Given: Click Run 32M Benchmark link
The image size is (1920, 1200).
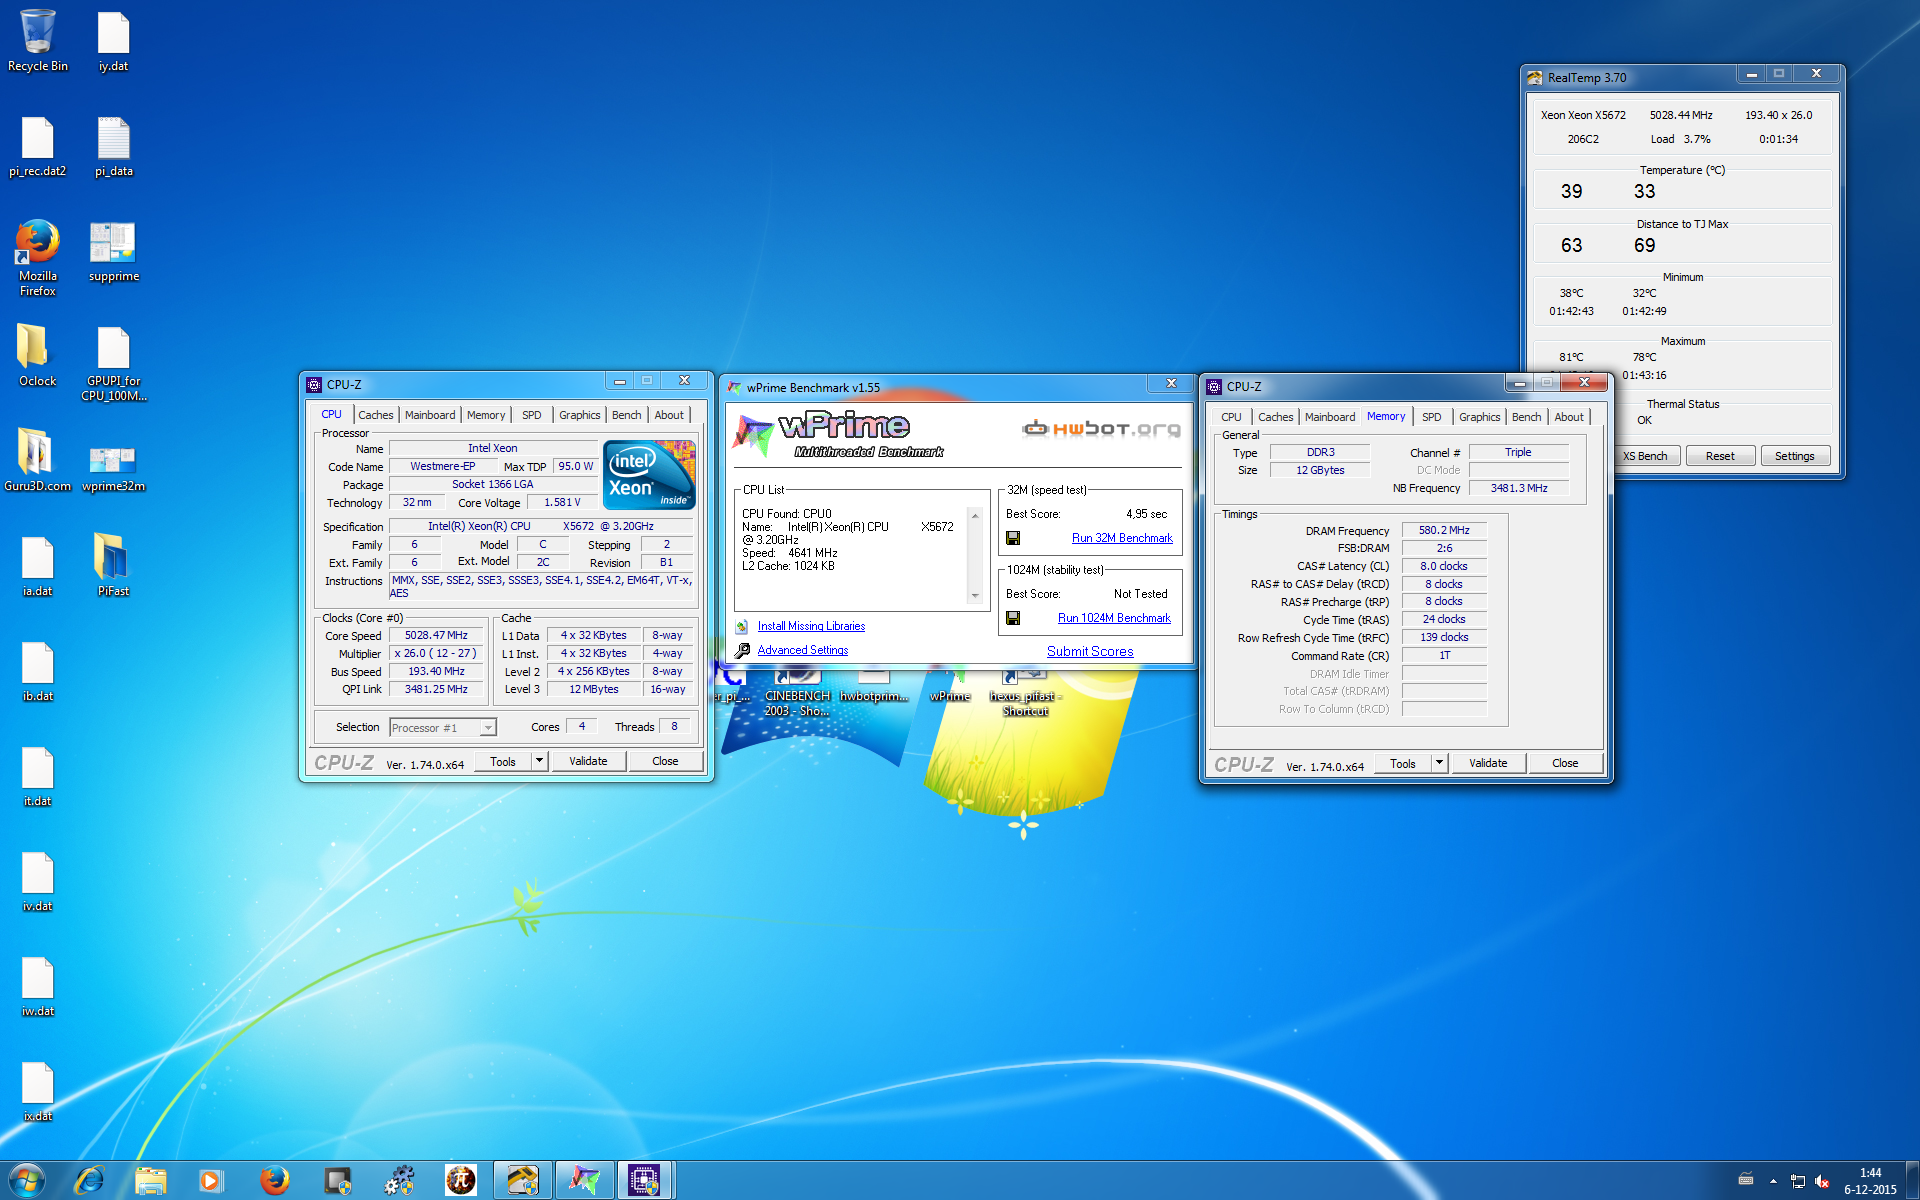Looking at the screenshot, I should 1122,538.
